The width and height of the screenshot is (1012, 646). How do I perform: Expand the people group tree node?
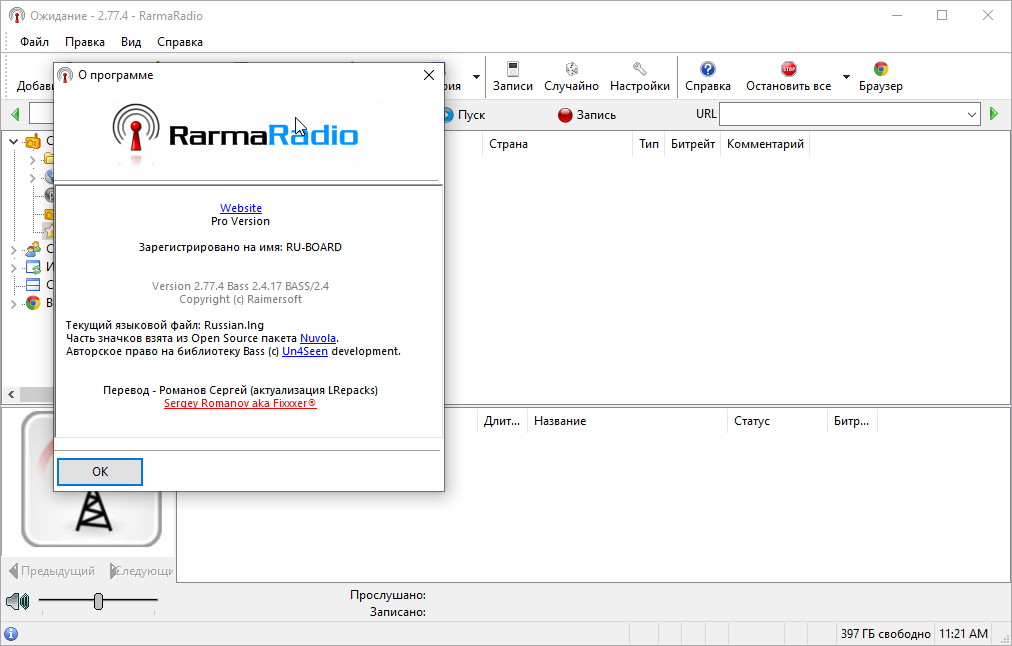14,249
